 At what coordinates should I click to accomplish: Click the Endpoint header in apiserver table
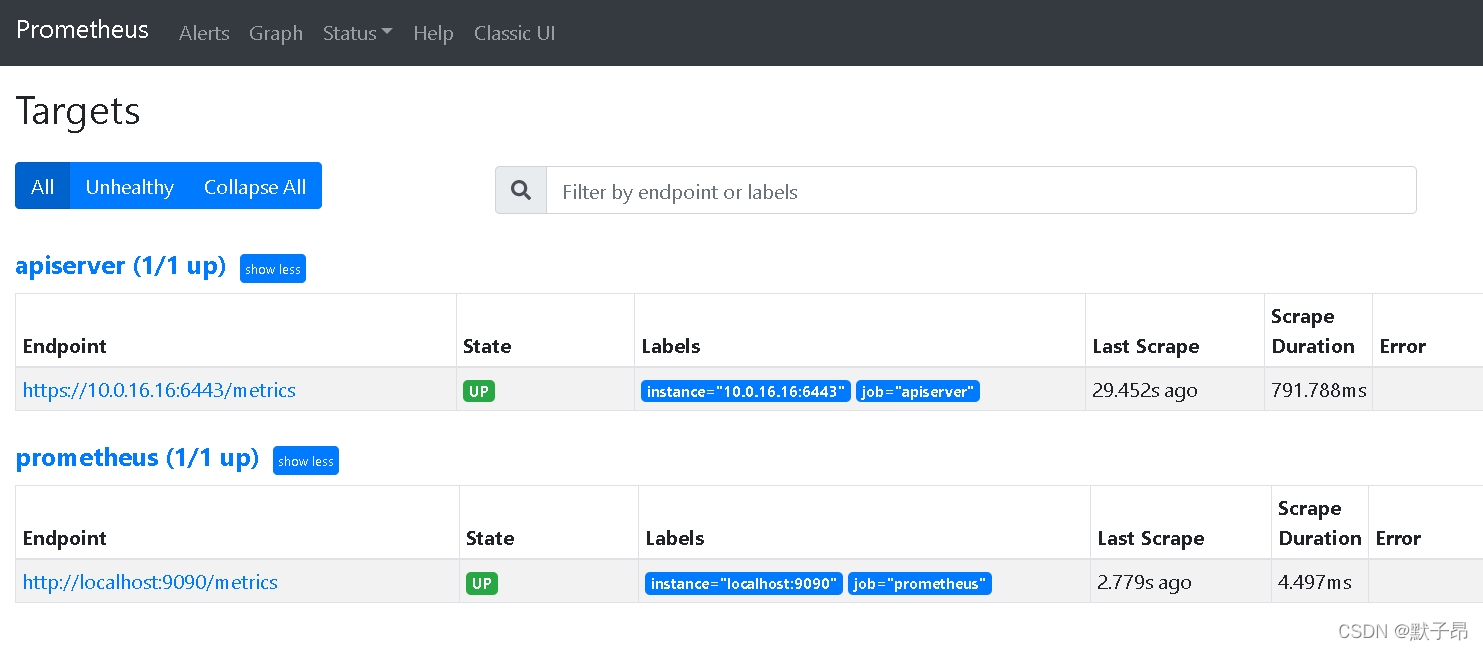(64, 346)
